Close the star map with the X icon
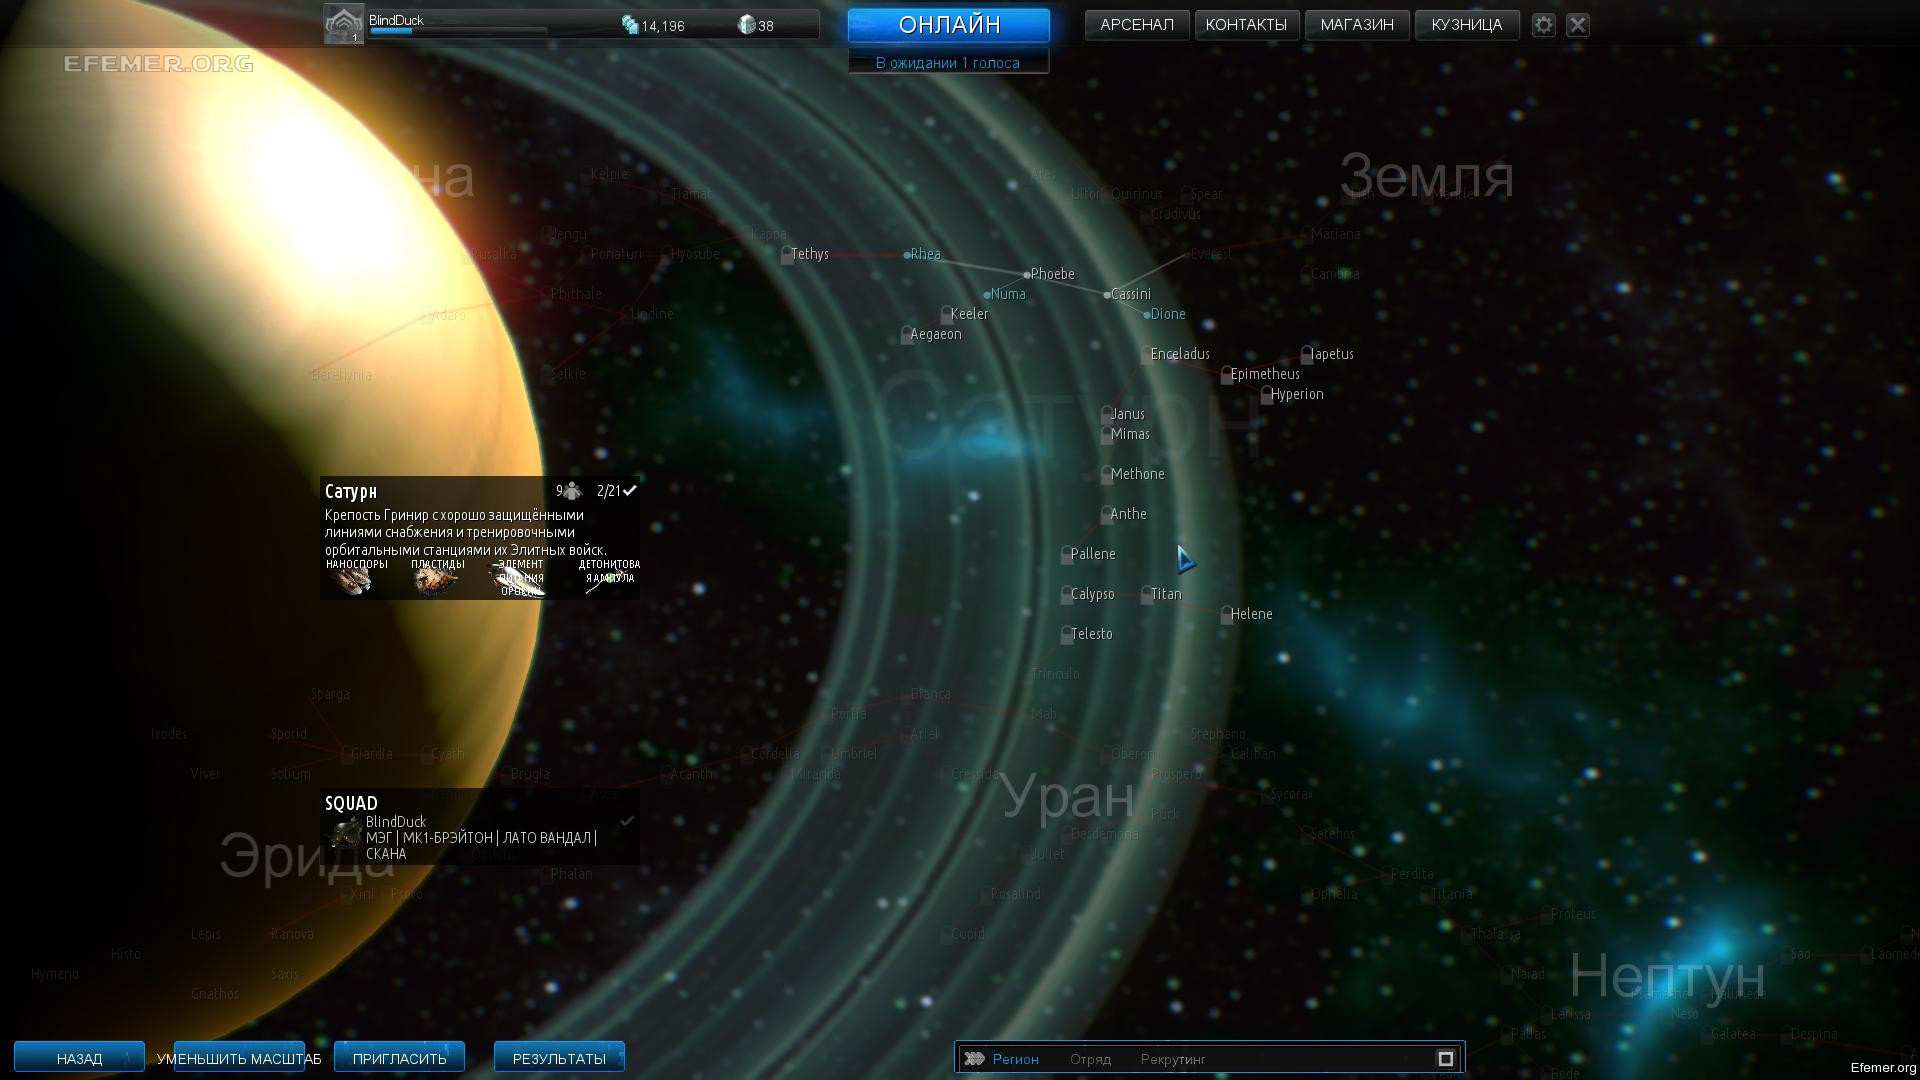The width and height of the screenshot is (1920, 1080). click(x=1578, y=25)
